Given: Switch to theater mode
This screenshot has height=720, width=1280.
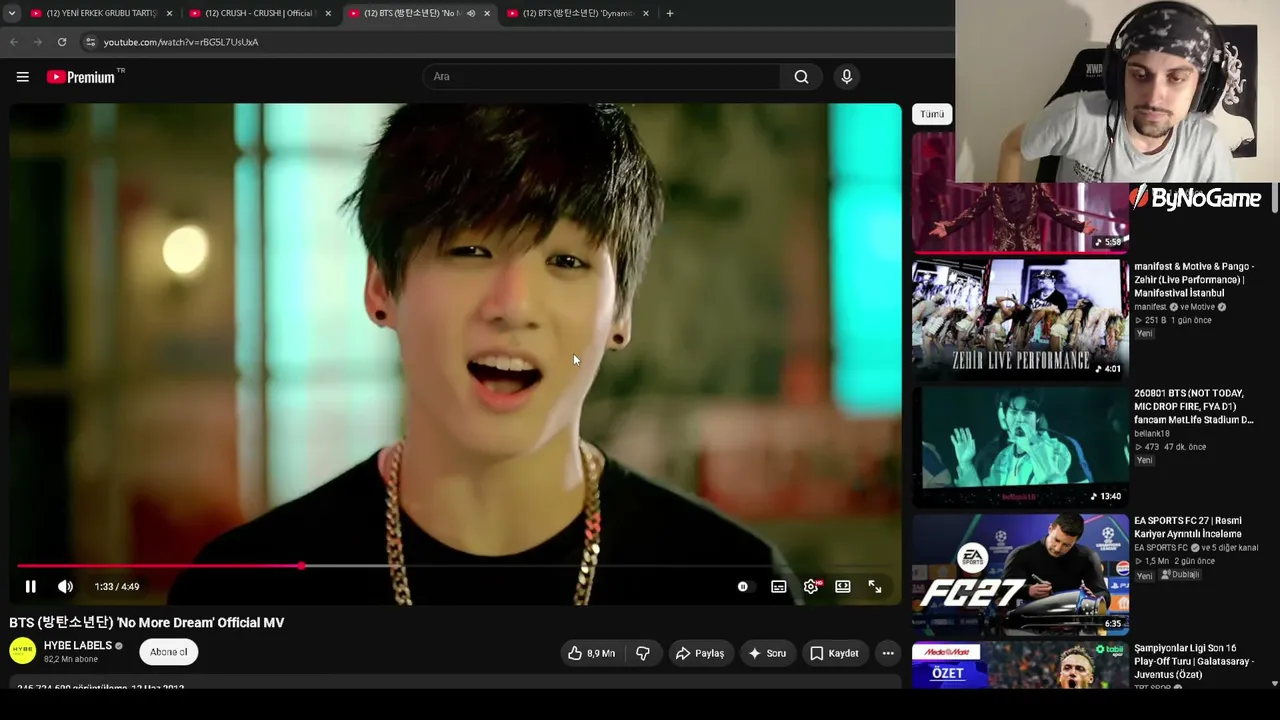Looking at the screenshot, I should coord(843,587).
